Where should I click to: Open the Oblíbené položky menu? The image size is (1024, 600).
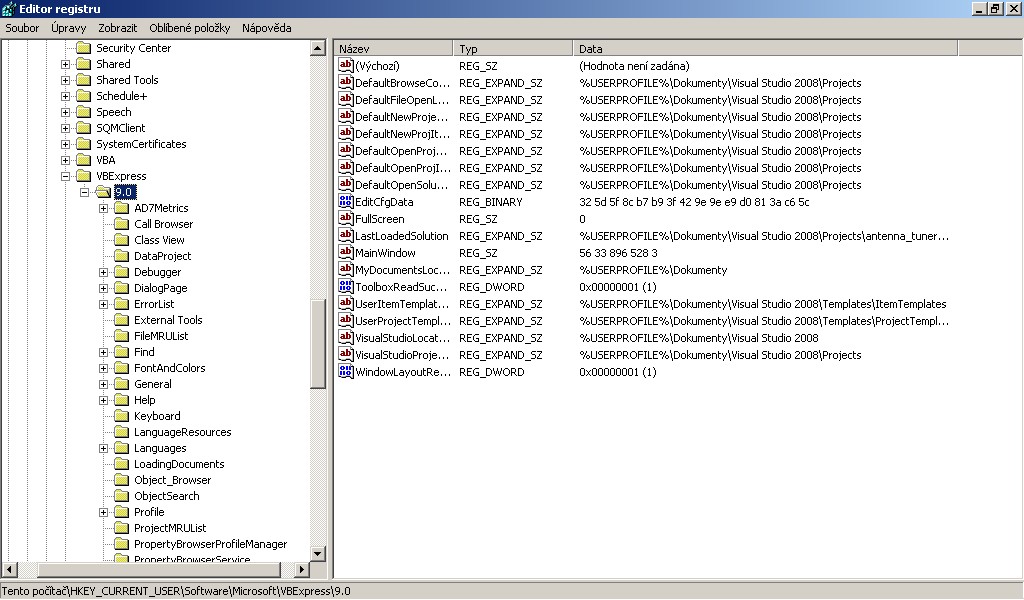(x=189, y=28)
